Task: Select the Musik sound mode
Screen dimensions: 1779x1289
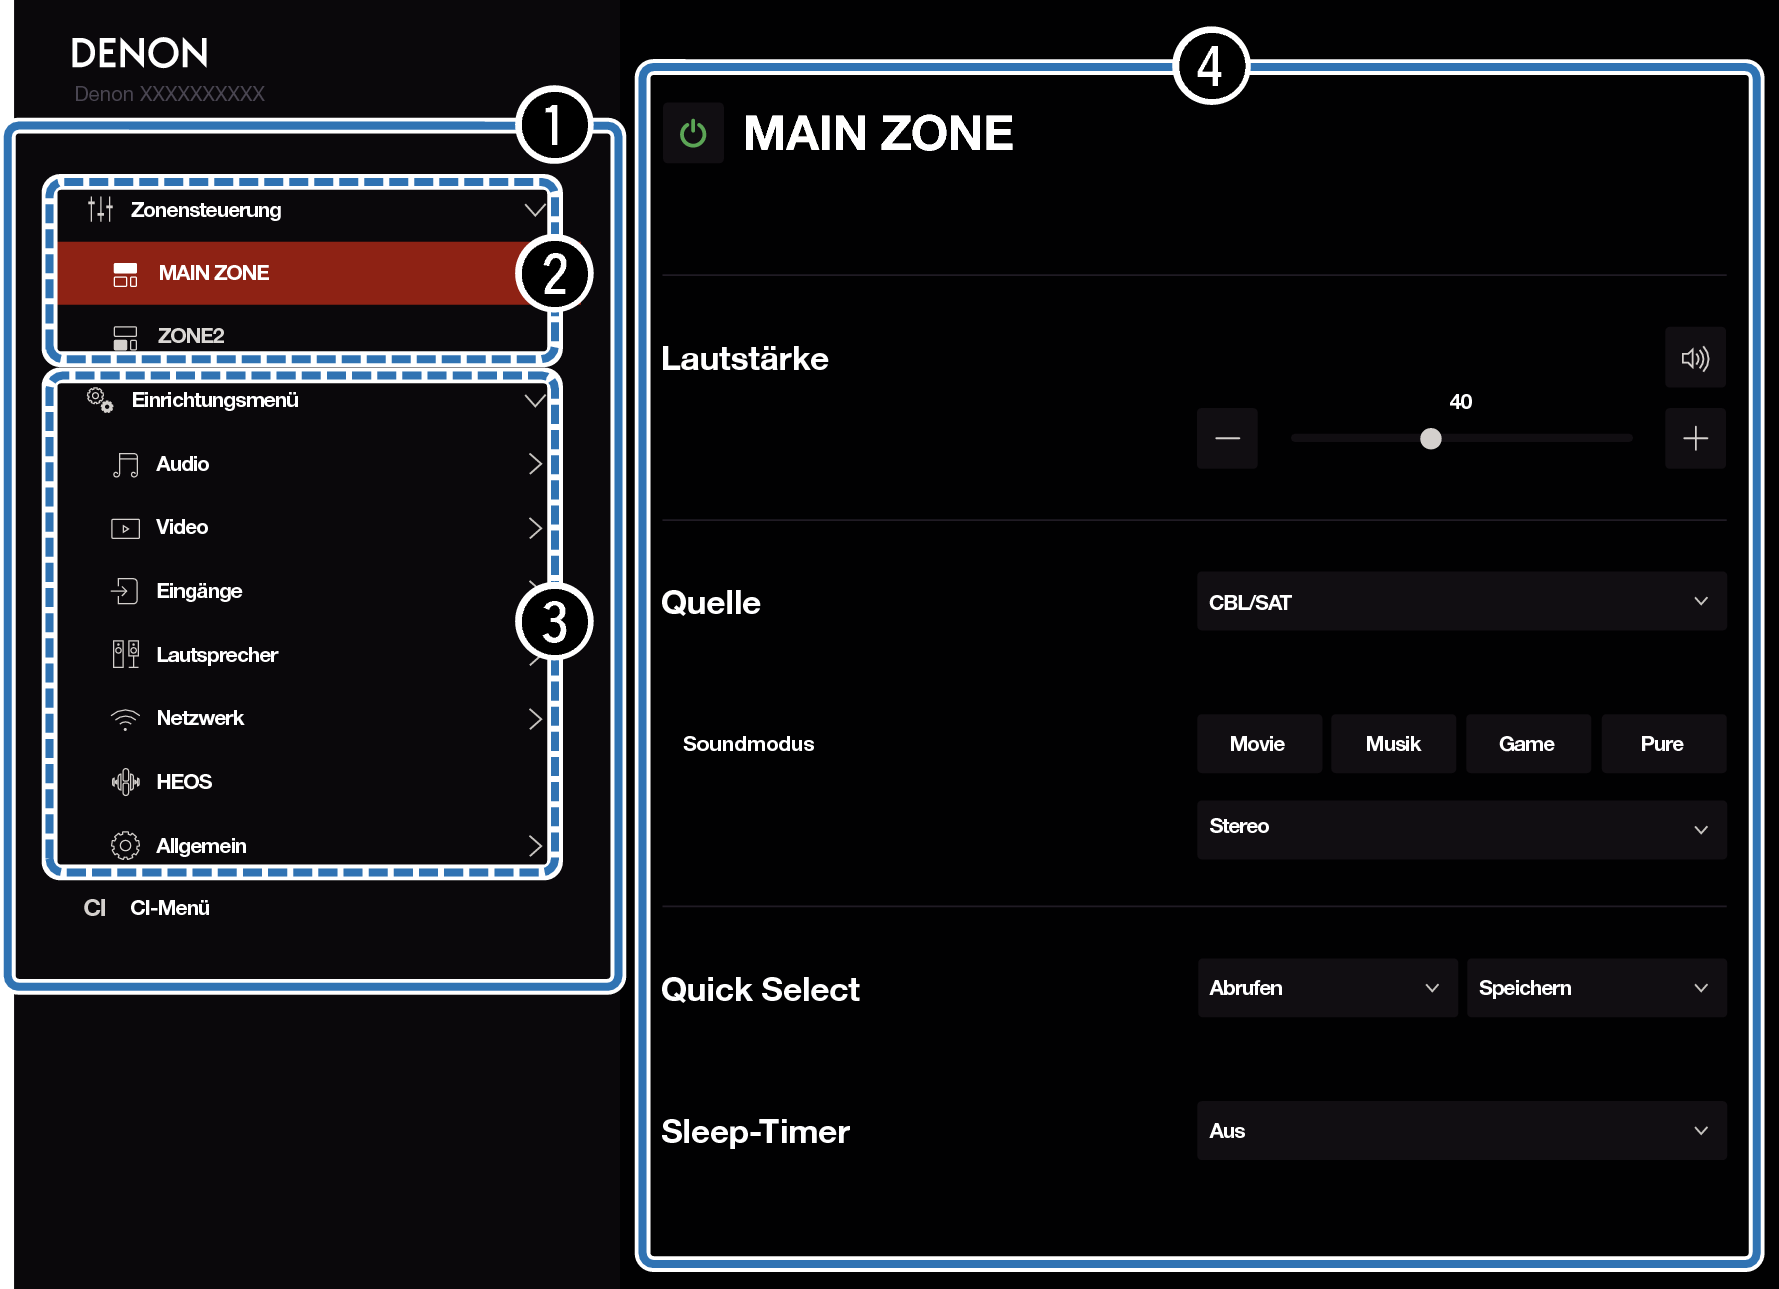Action: point(1392,744)
